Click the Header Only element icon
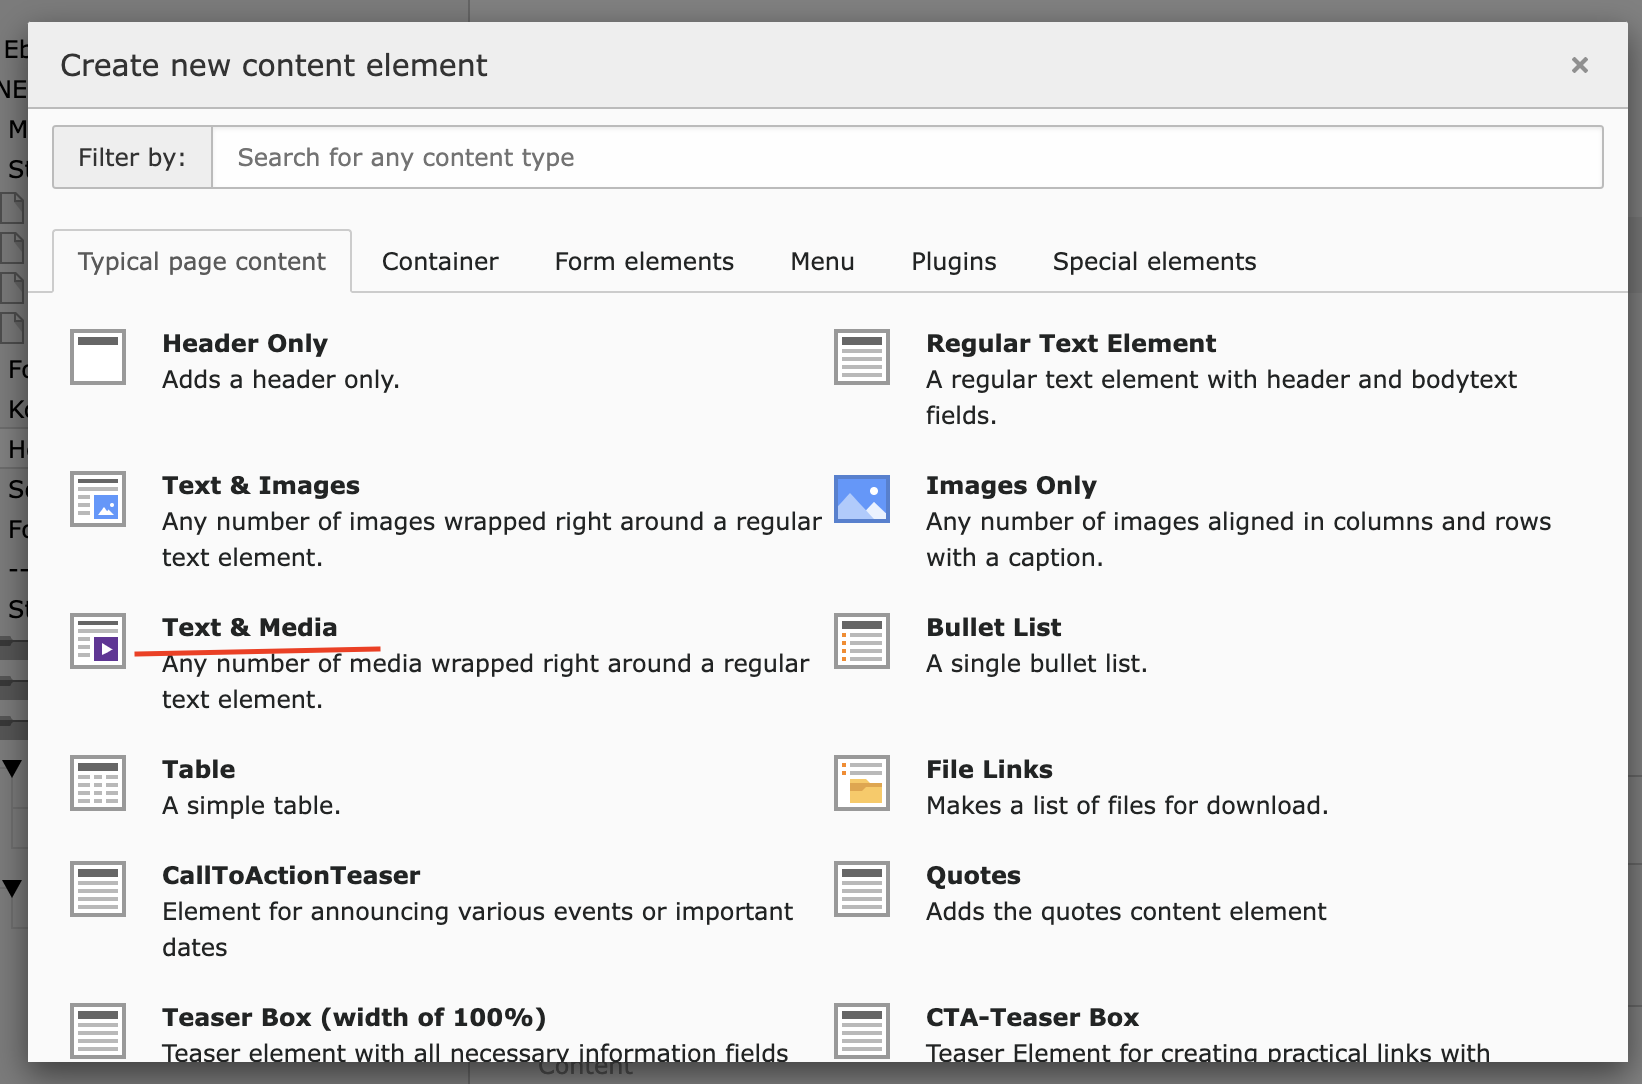The image size is (1642, 1084). 98,357
